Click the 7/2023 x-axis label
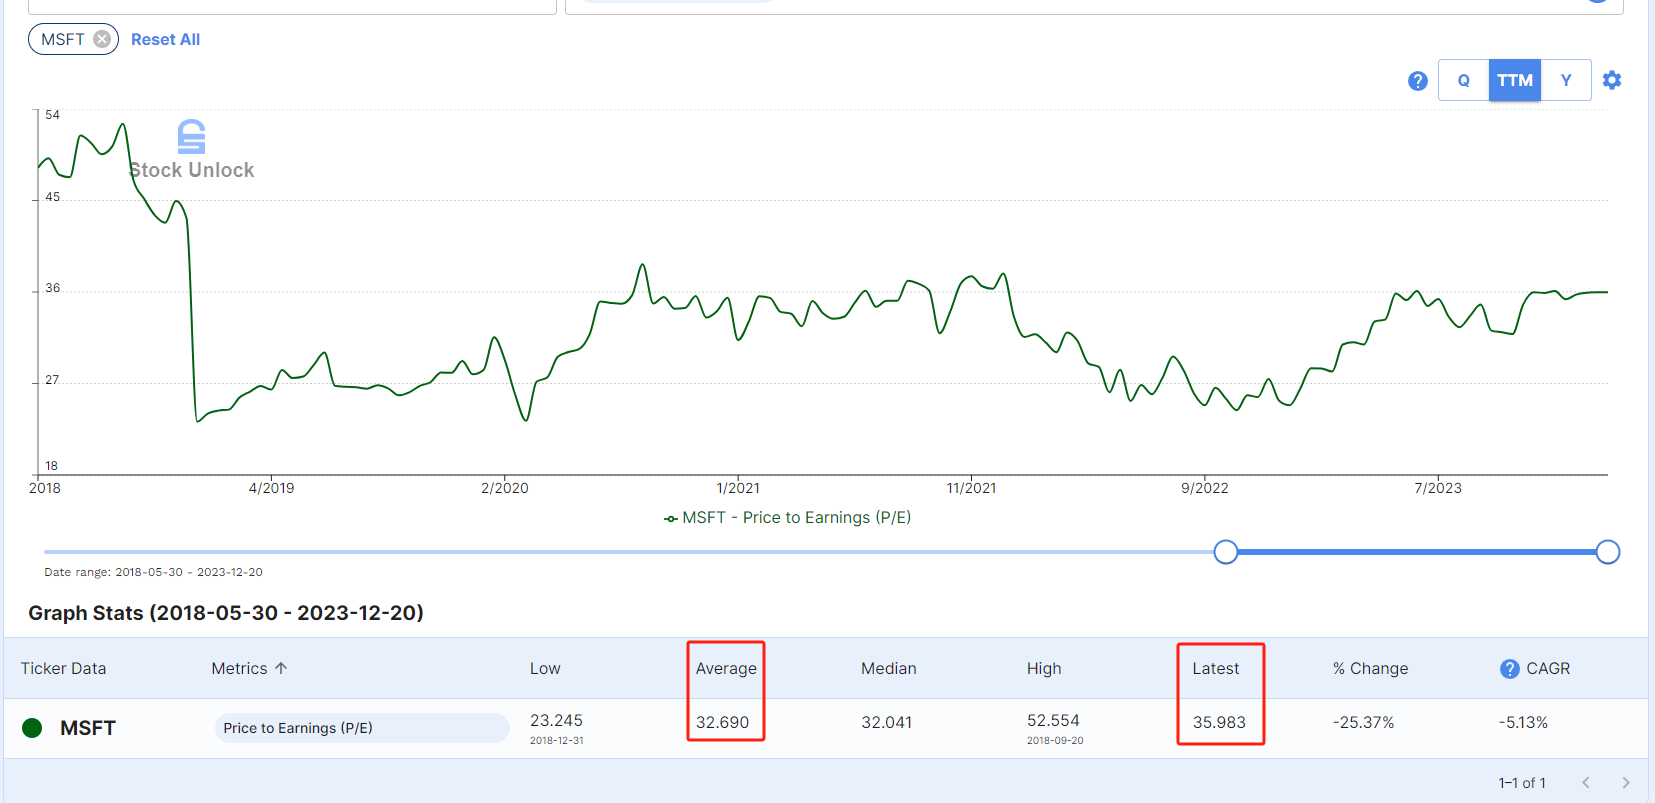The height and width of the screenshot is (803, 1655). [1438, 488]
